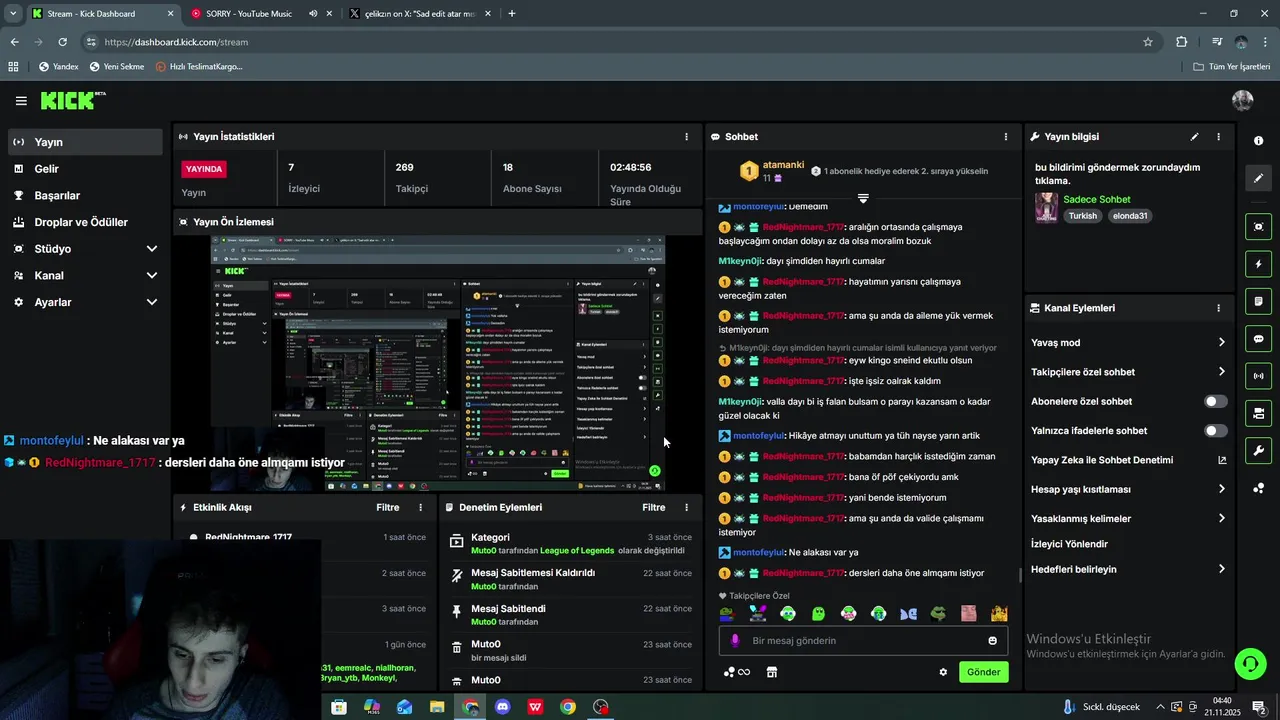Click the KICK logo
Viewport: 1280px width, 720px height.
tap(72, 100)
